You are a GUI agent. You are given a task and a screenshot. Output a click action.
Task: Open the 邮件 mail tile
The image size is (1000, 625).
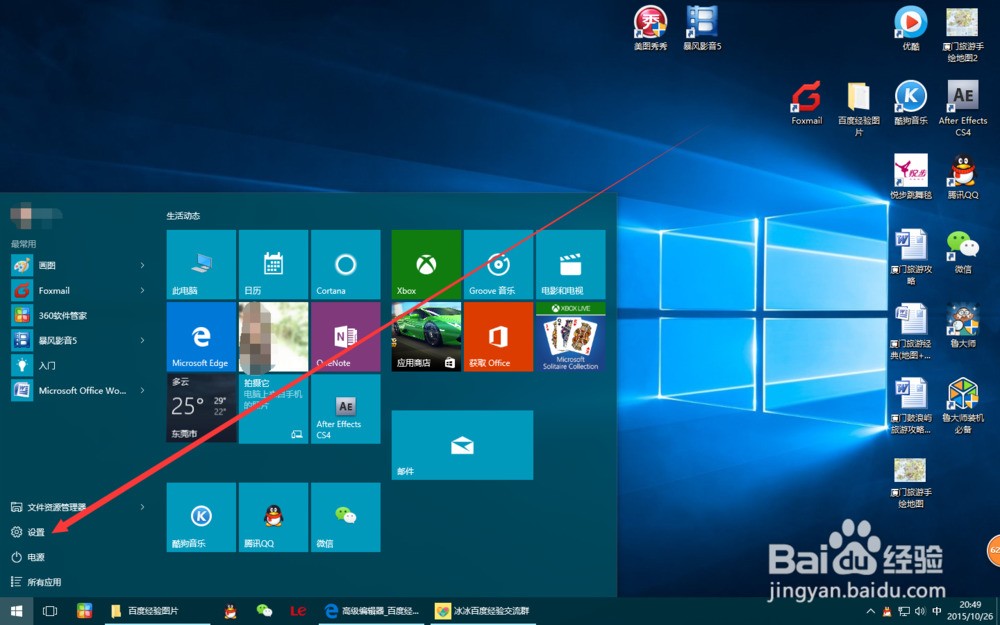461,445
